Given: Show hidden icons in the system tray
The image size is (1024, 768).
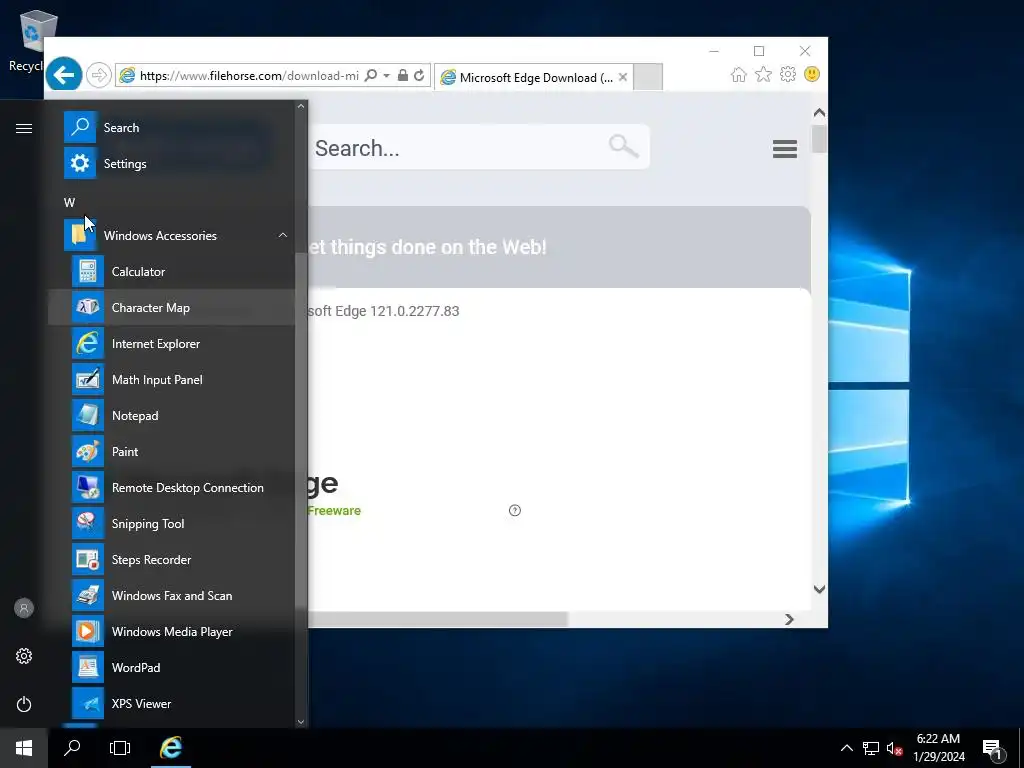Looking at the screenshot, I should point(846,748).
